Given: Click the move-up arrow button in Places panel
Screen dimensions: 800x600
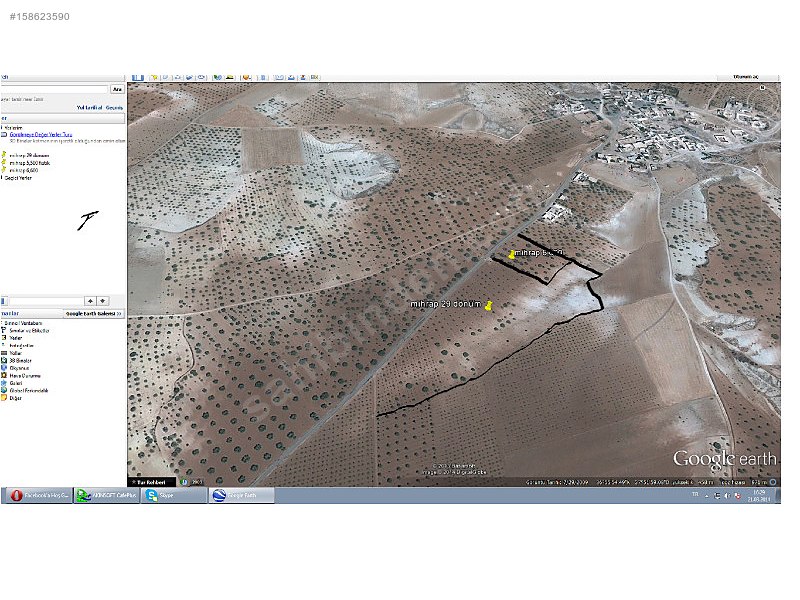Looking at the screenshot, I should click(x=90, y=301).
